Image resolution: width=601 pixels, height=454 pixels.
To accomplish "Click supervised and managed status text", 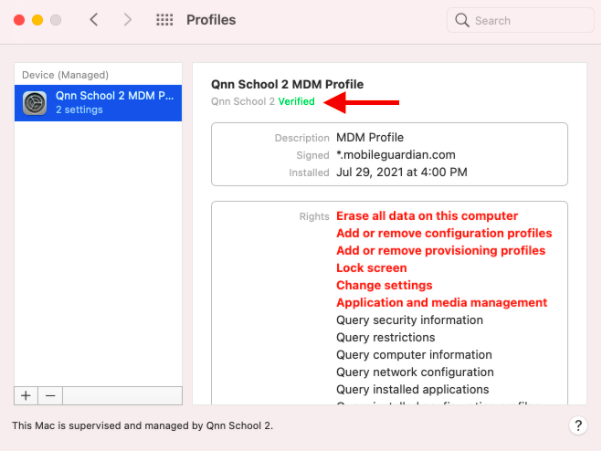I will pyautogui.click(x=142, y=425).
